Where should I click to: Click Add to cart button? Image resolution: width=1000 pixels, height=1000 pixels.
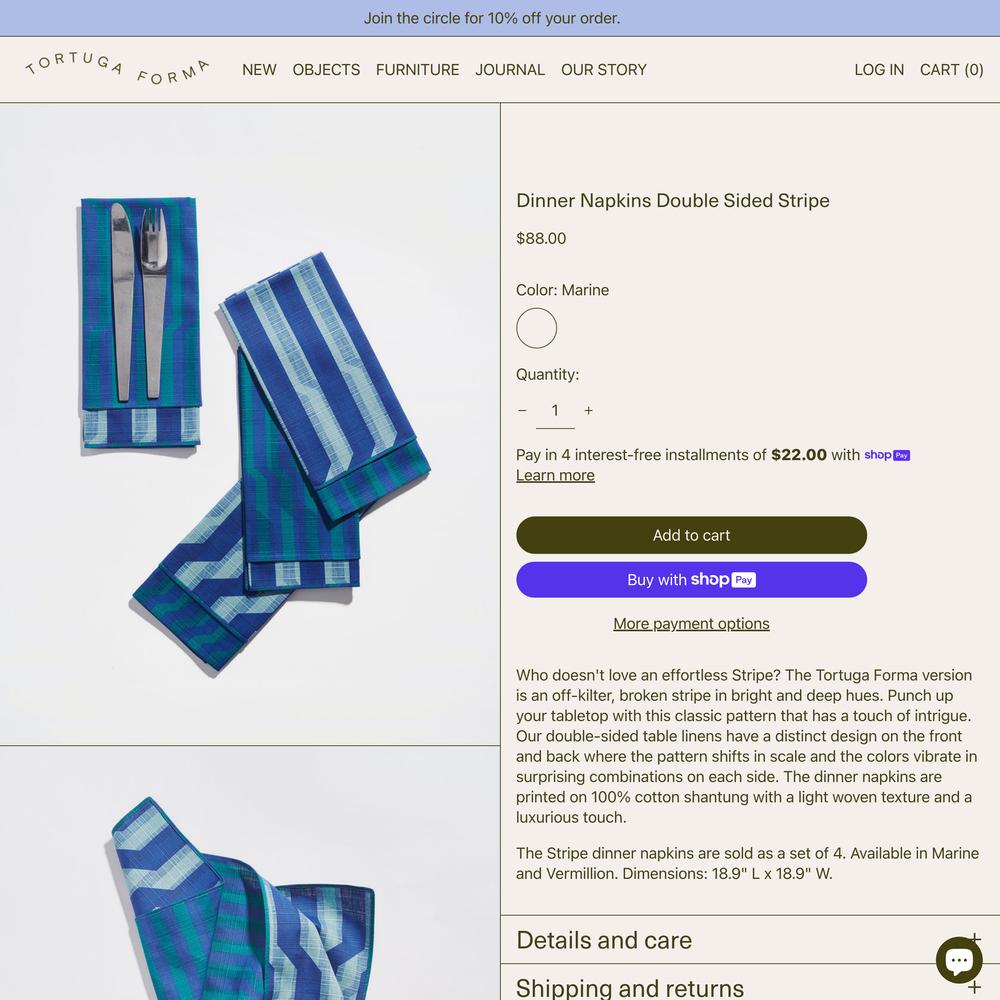click(691, 535)
